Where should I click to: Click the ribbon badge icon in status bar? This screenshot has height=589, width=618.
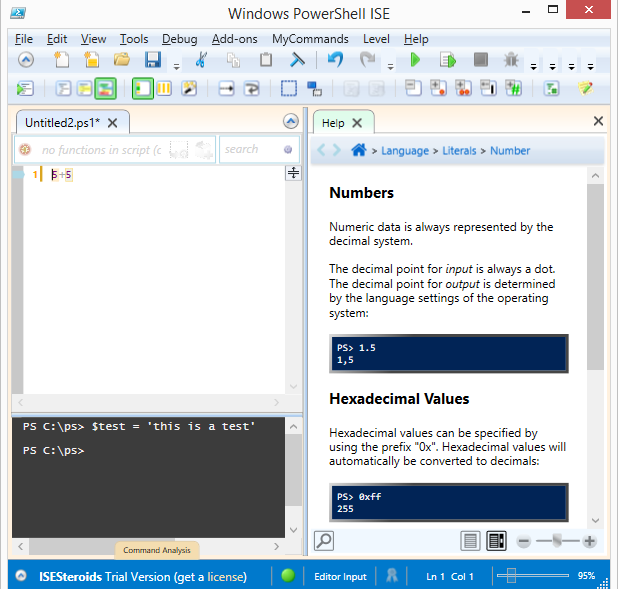click(391, 576)
